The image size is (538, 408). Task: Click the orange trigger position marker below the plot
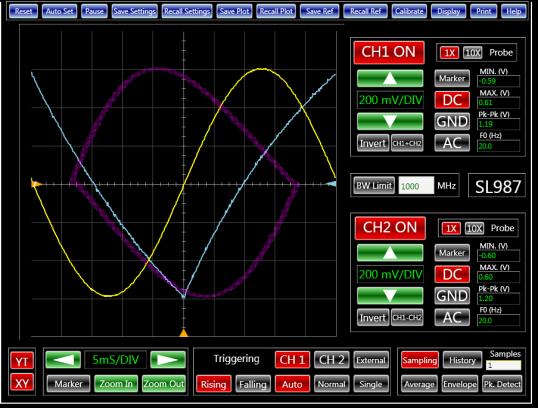184,333
